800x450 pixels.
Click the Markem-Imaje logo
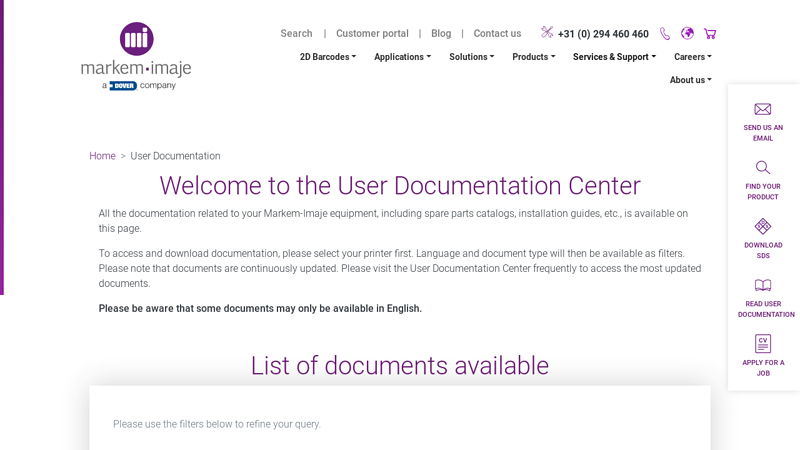(136, 56)
